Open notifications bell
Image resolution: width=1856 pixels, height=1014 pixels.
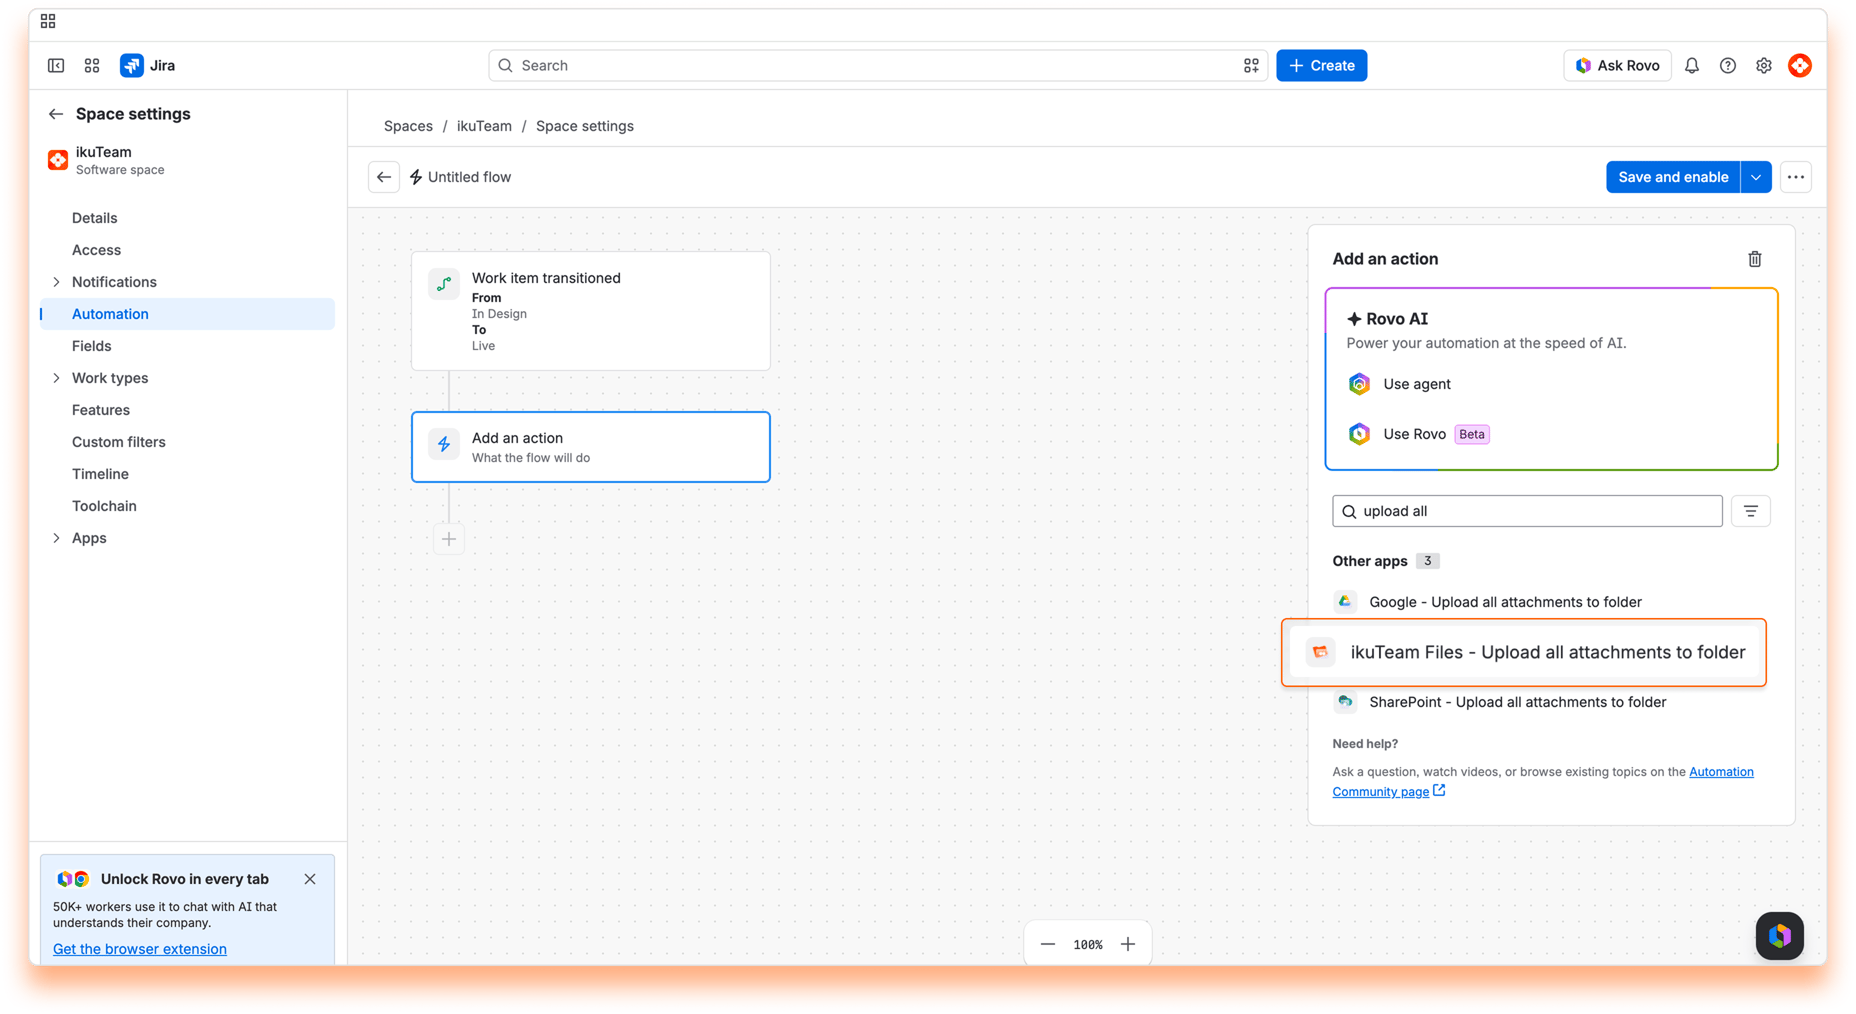coord(1692,65)
